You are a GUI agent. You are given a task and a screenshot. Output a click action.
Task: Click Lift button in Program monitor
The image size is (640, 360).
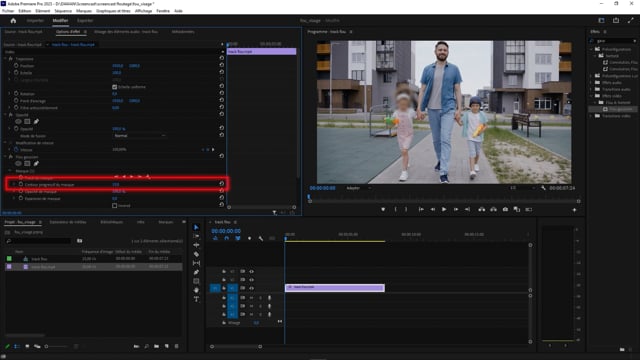tap(482, 209)
